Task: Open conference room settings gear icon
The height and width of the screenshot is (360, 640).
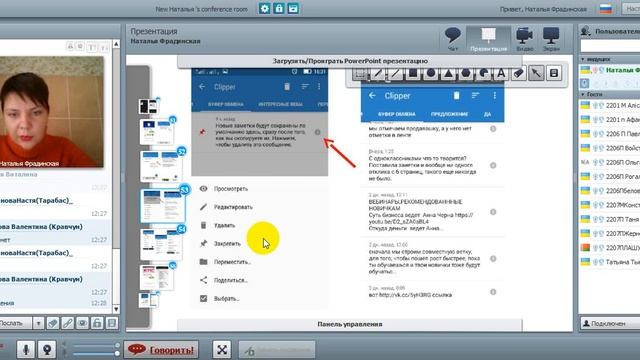Action: tap(264, 8)
